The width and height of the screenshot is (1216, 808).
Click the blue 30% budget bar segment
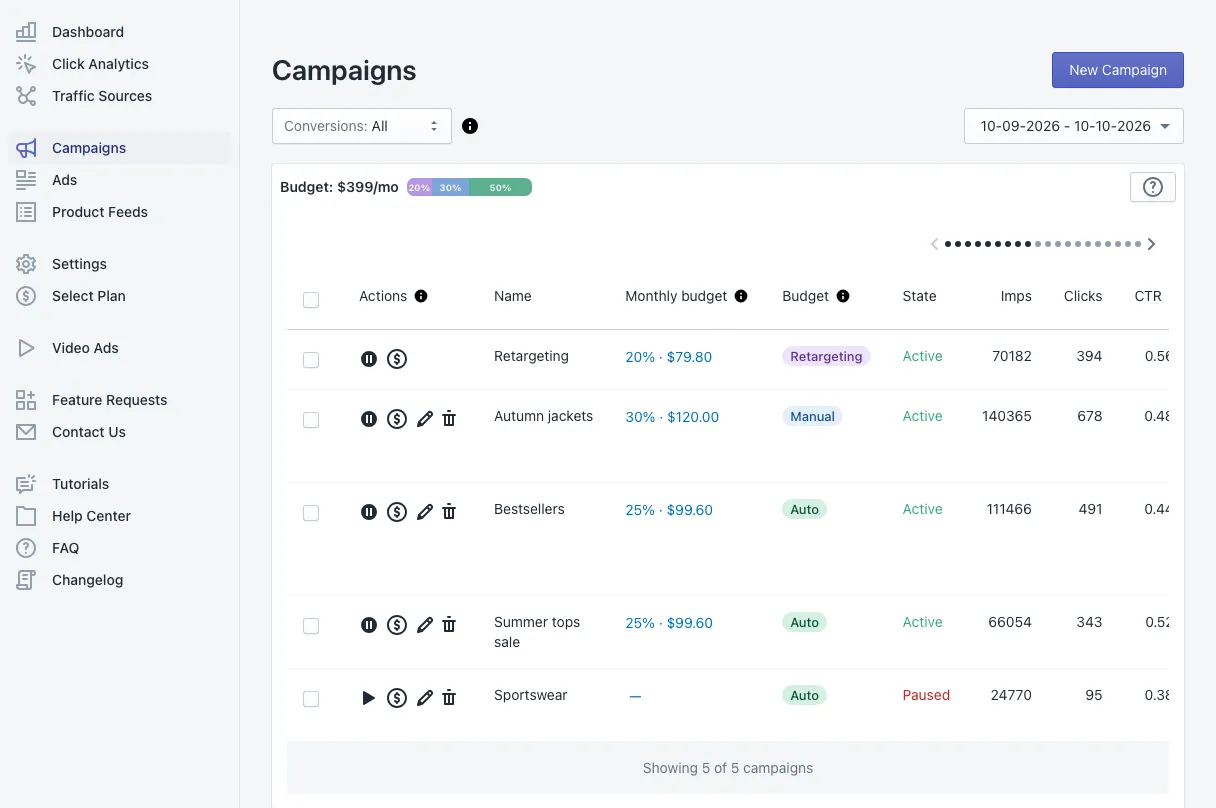(450, 187)
